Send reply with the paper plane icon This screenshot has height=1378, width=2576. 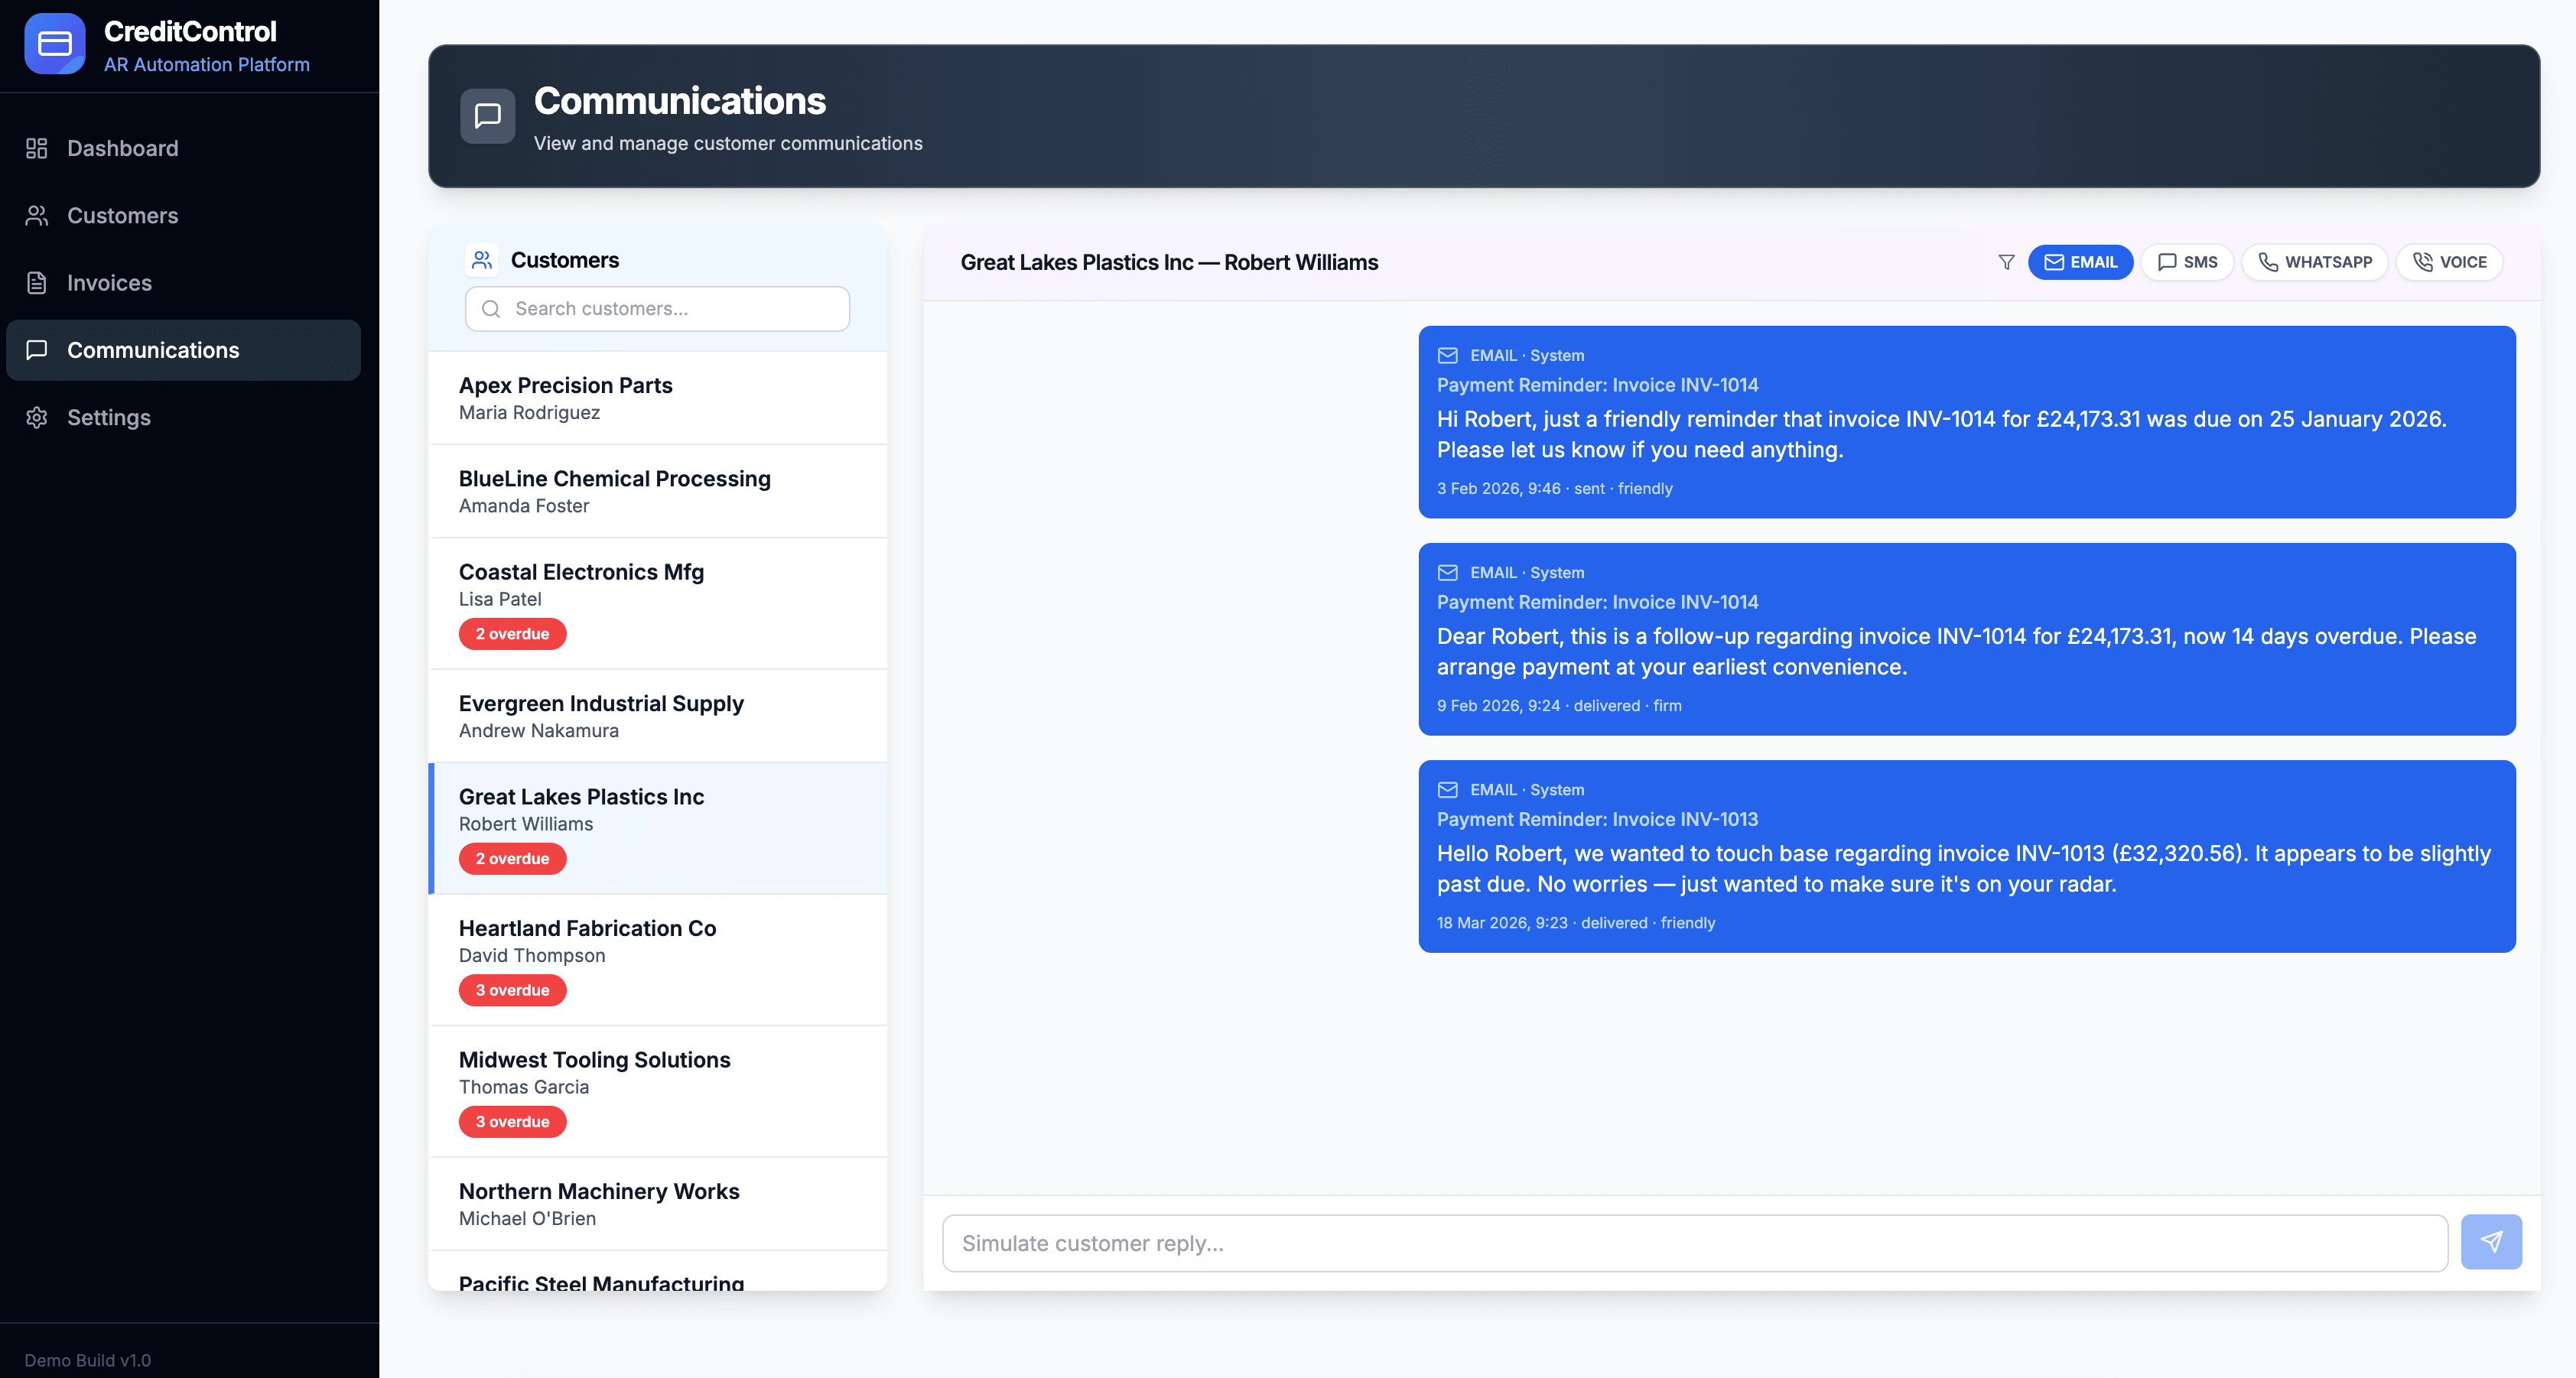tap(2492, 1241)
